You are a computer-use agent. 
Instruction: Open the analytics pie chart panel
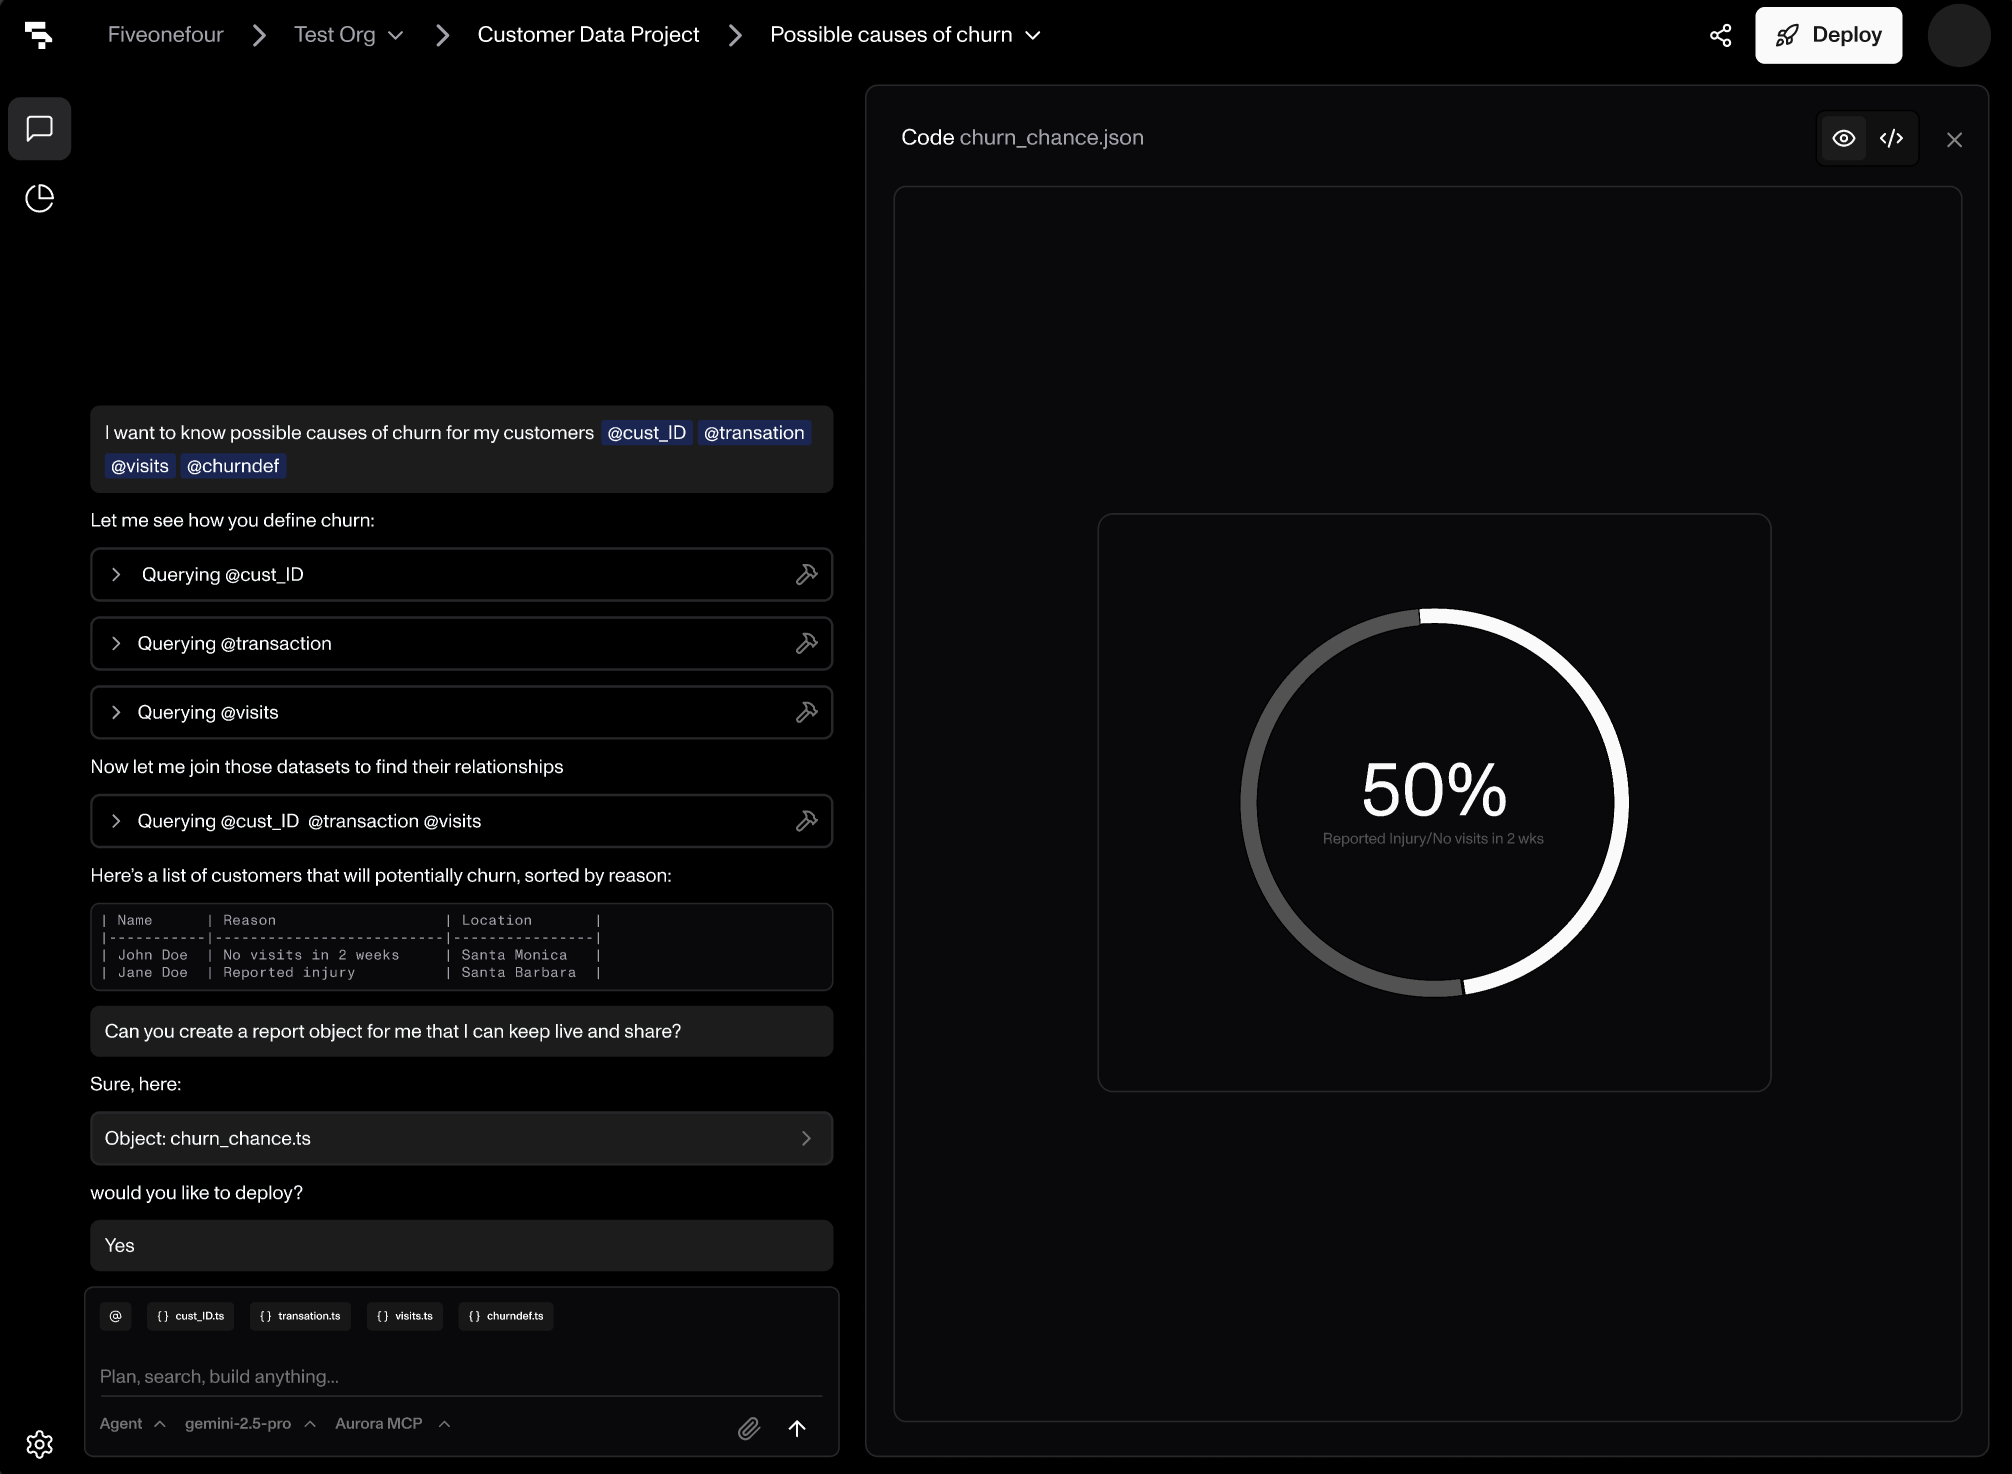pos(40,198)
